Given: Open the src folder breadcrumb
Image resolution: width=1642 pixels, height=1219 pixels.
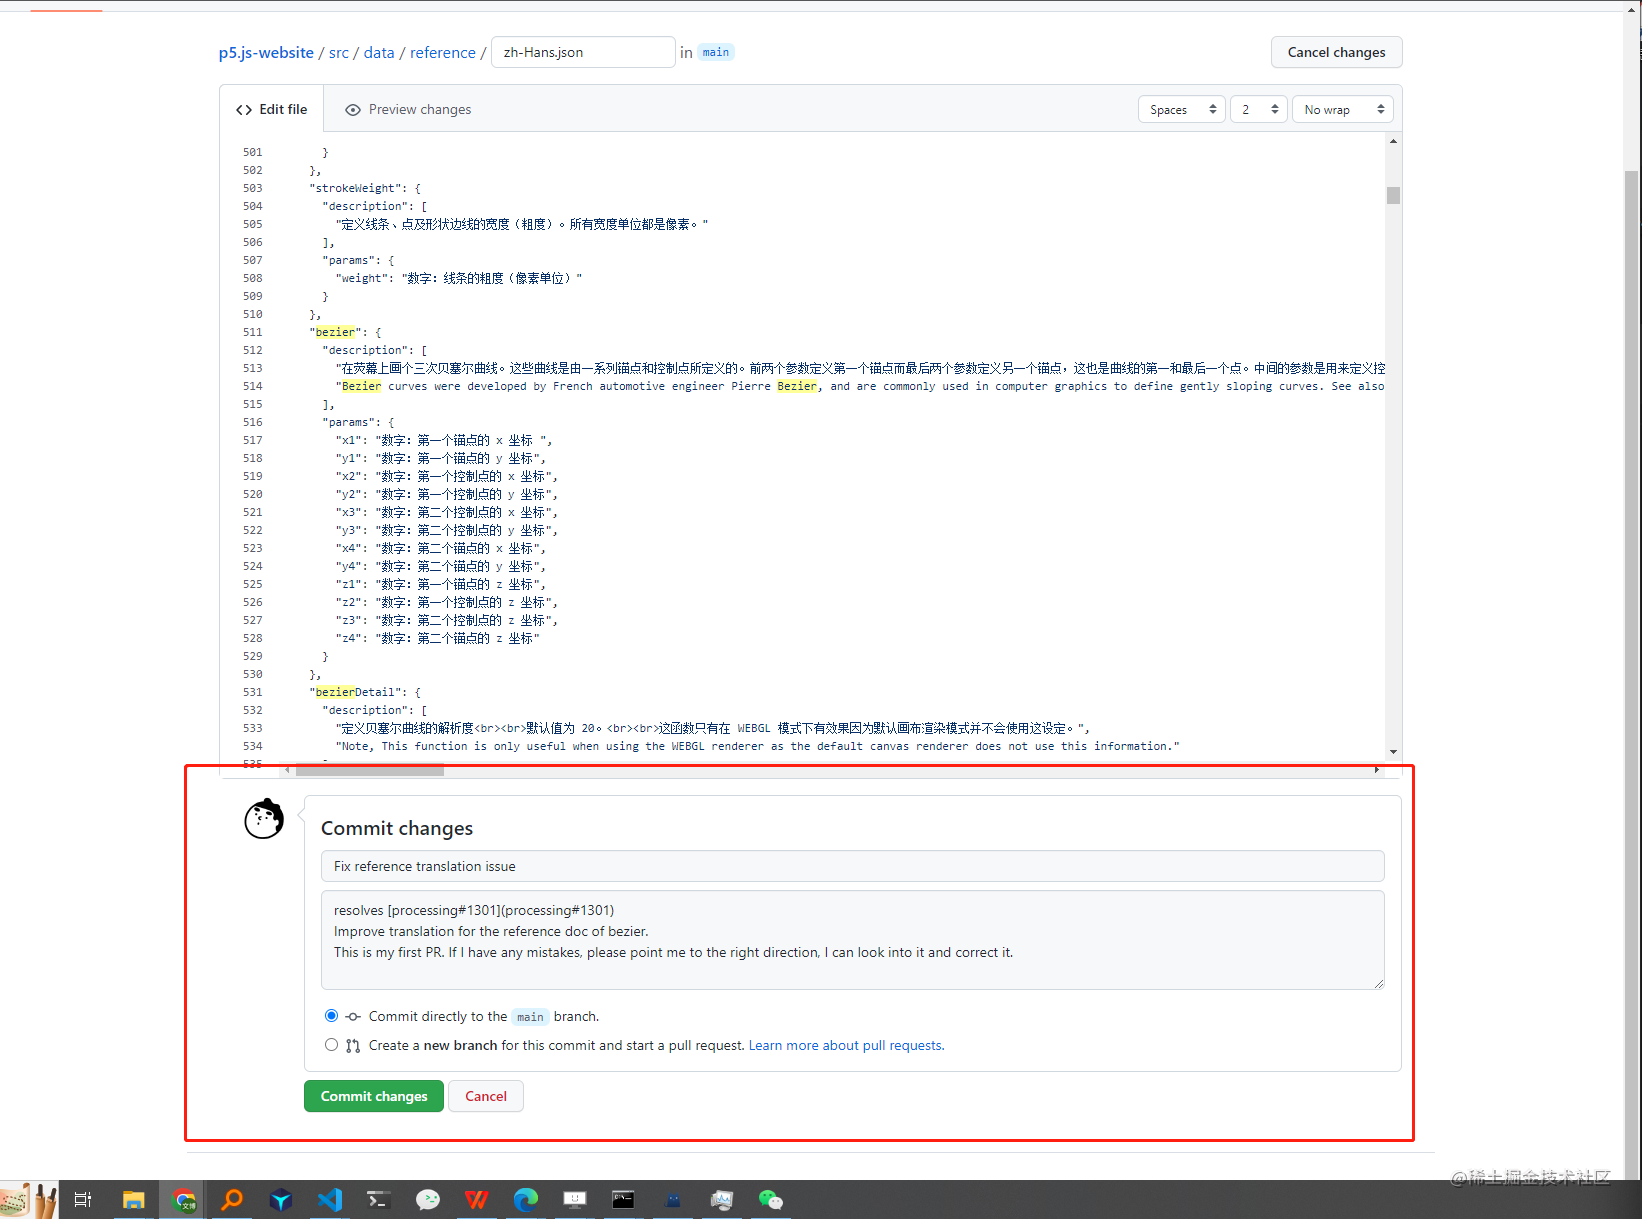Looking at the screenshot, I should coord(339,52).
